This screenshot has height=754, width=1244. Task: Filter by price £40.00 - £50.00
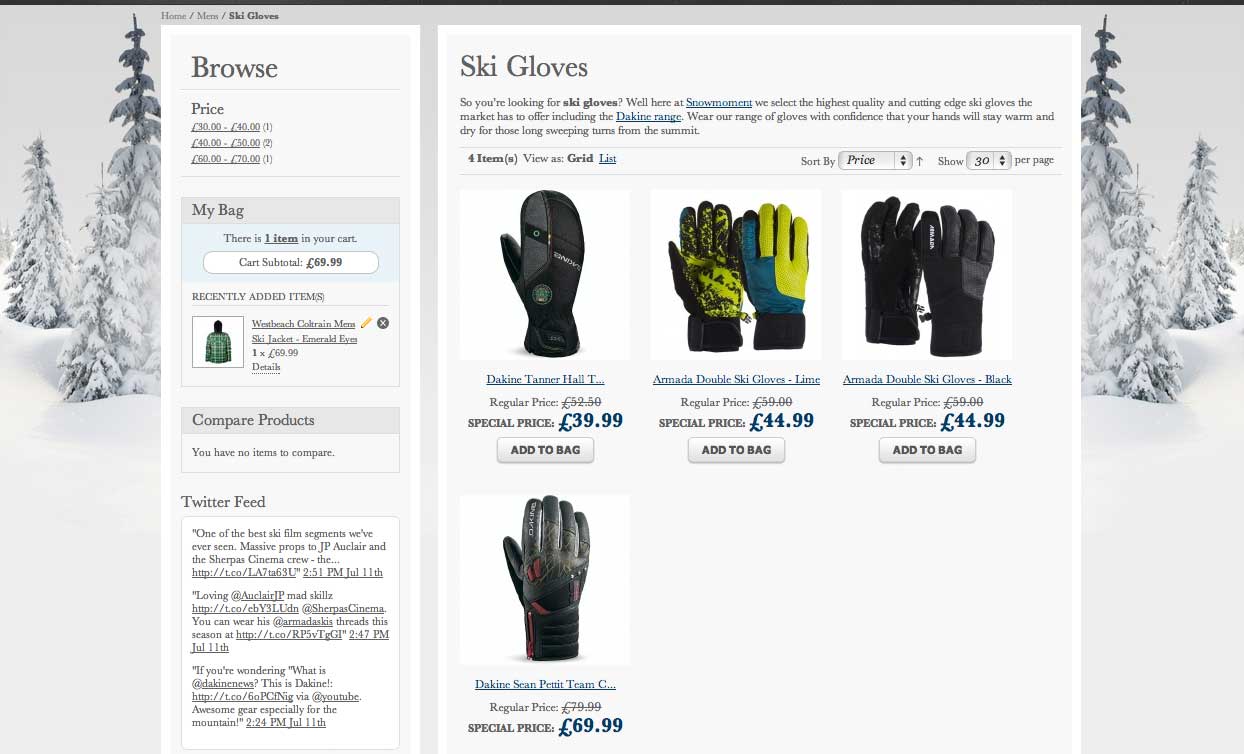tap(226, 143)
